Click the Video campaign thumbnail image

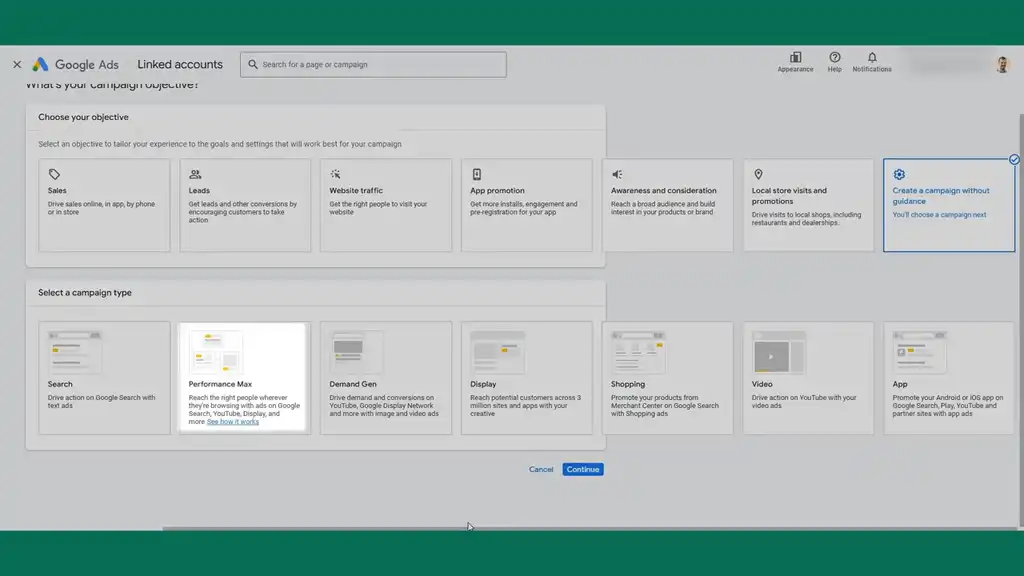click(x=778, y=352)
